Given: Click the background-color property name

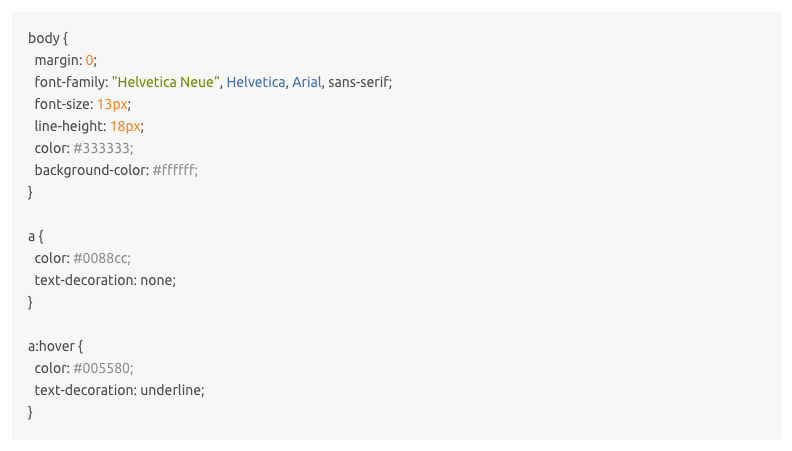Looking at the screenshot, I should 90,170.
